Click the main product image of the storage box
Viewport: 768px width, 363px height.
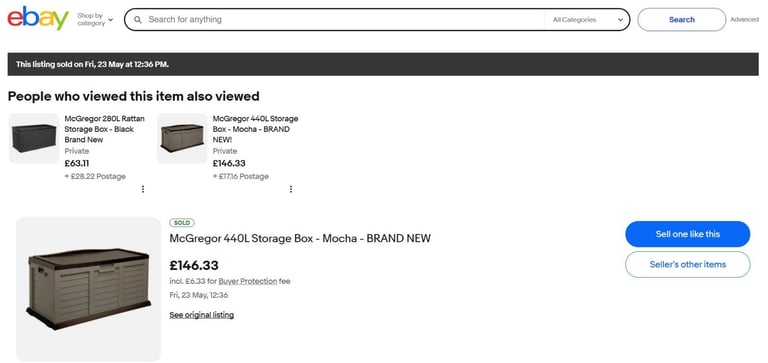click(88, 289)
